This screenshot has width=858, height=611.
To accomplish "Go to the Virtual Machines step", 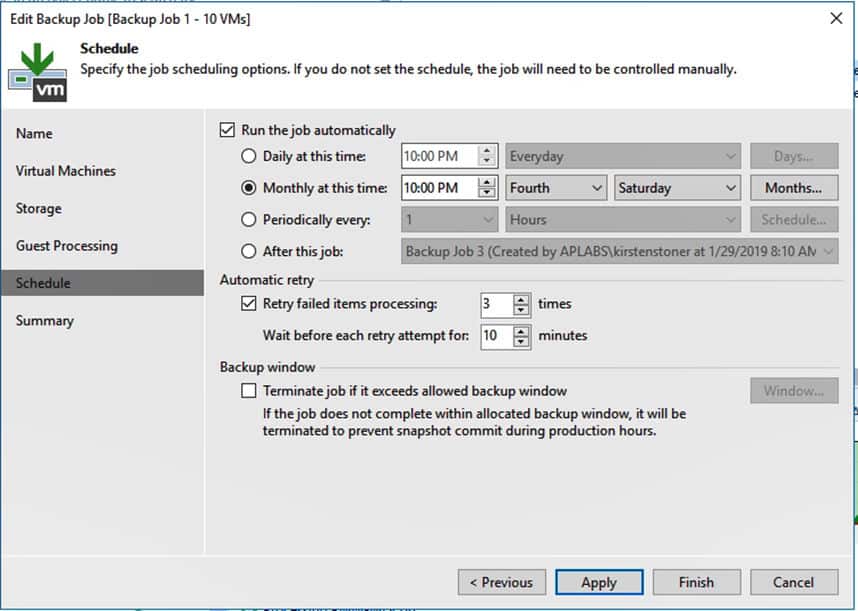I will click(x=102, y=171).
